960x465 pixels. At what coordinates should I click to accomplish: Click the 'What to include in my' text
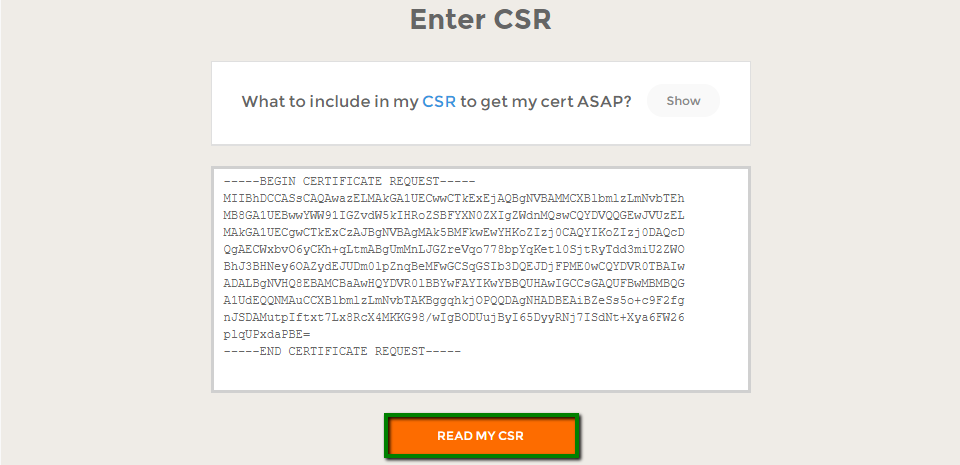click(x=329, y=101)
